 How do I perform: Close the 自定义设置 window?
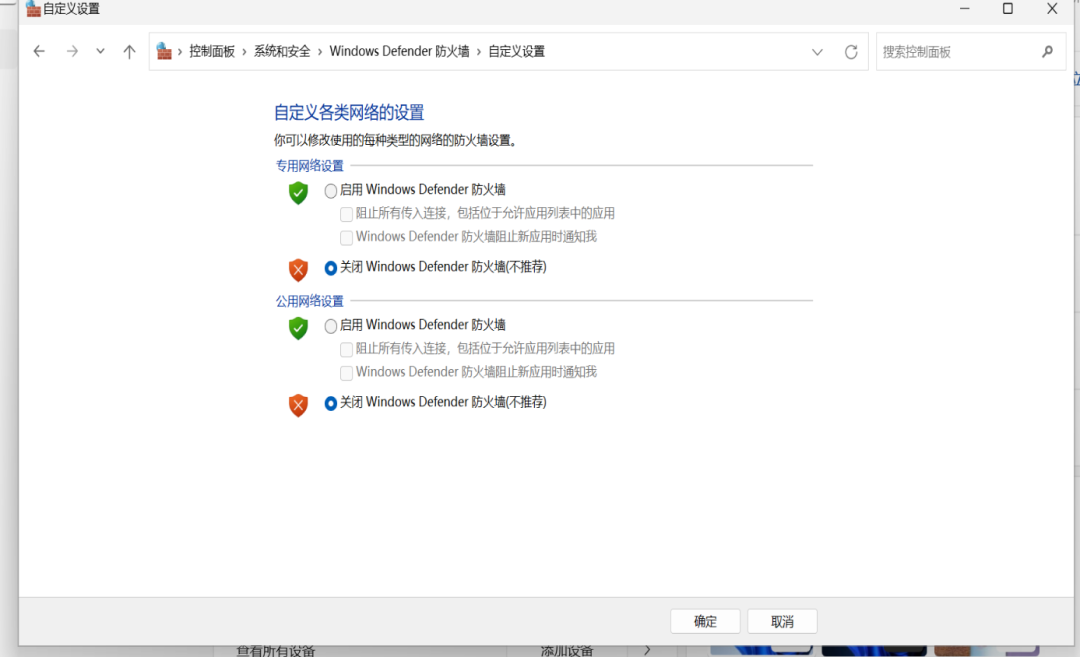(1052, 8)
